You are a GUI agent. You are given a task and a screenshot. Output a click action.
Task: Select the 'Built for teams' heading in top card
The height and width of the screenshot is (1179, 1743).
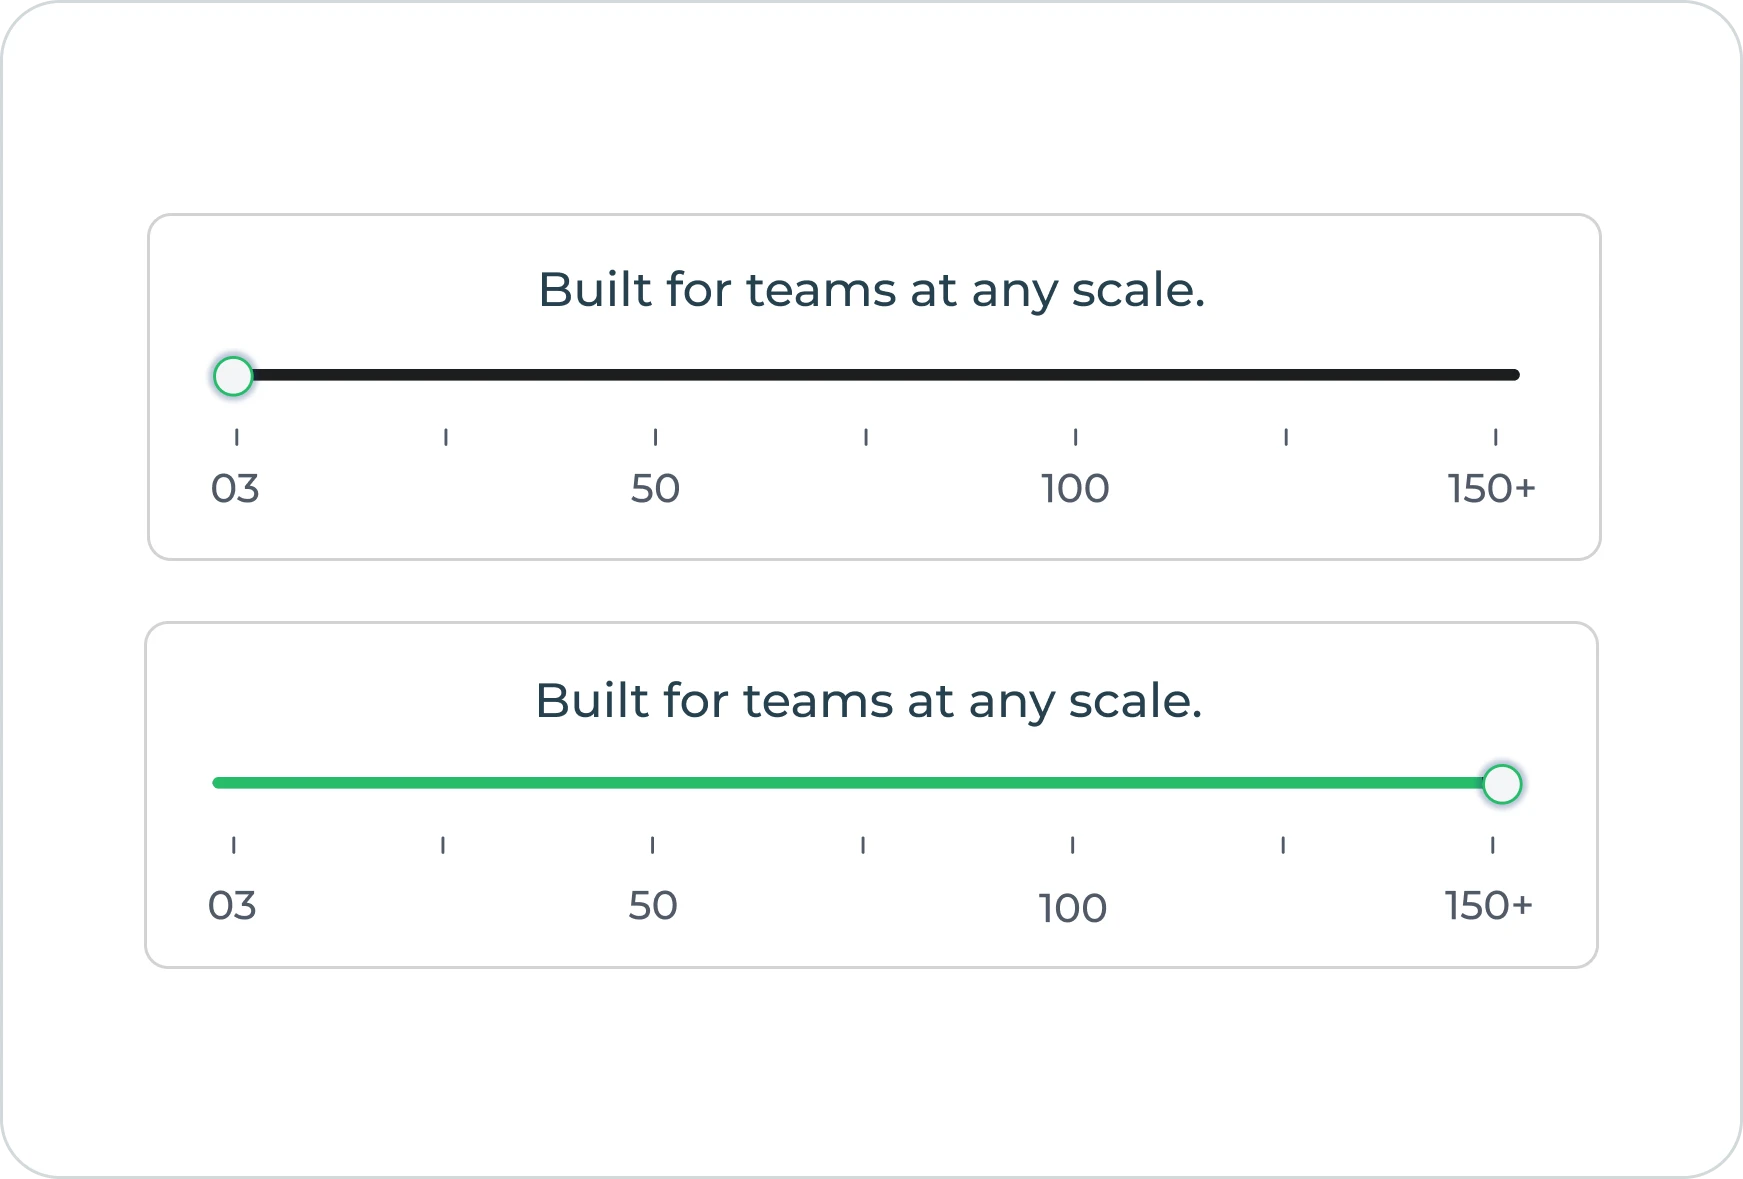(872, 289)
